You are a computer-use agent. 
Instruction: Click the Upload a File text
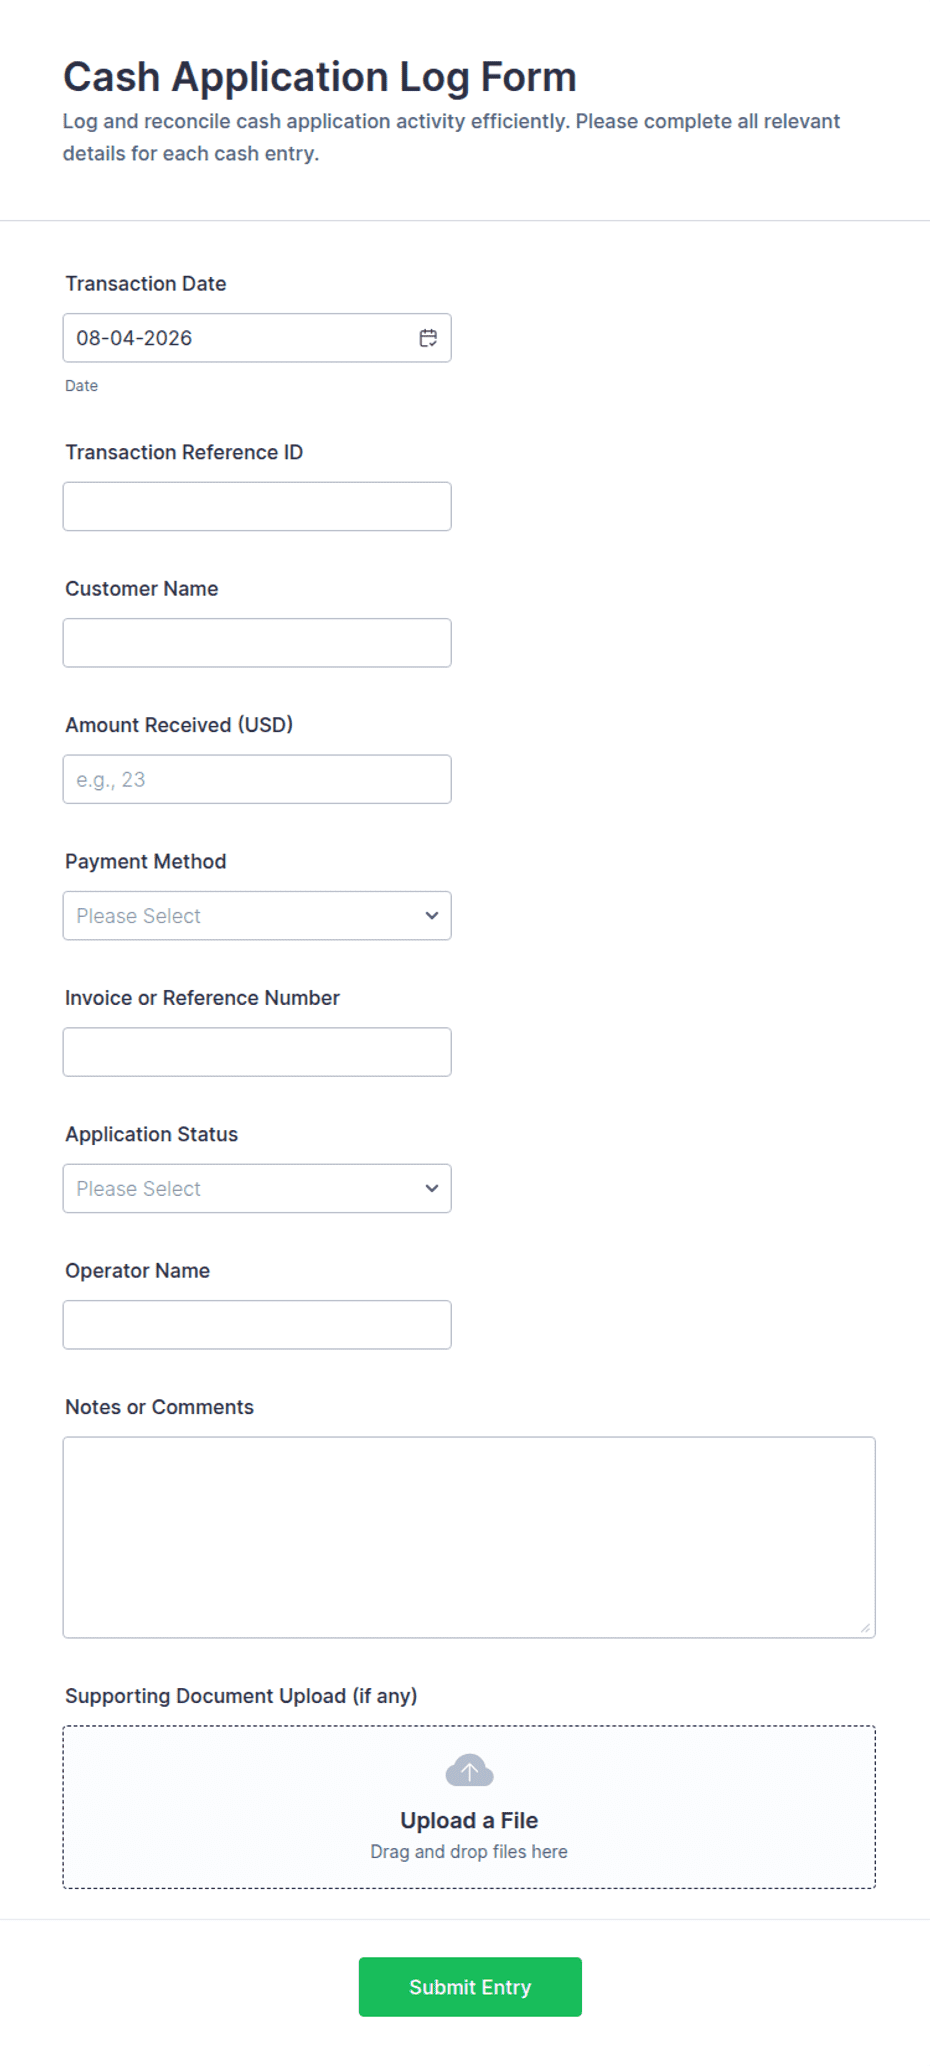coord(469,1821)
